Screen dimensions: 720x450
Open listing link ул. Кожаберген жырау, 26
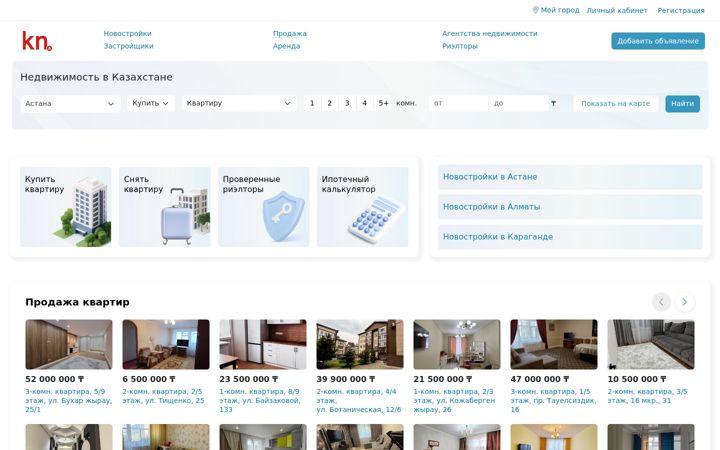[455, 400]
